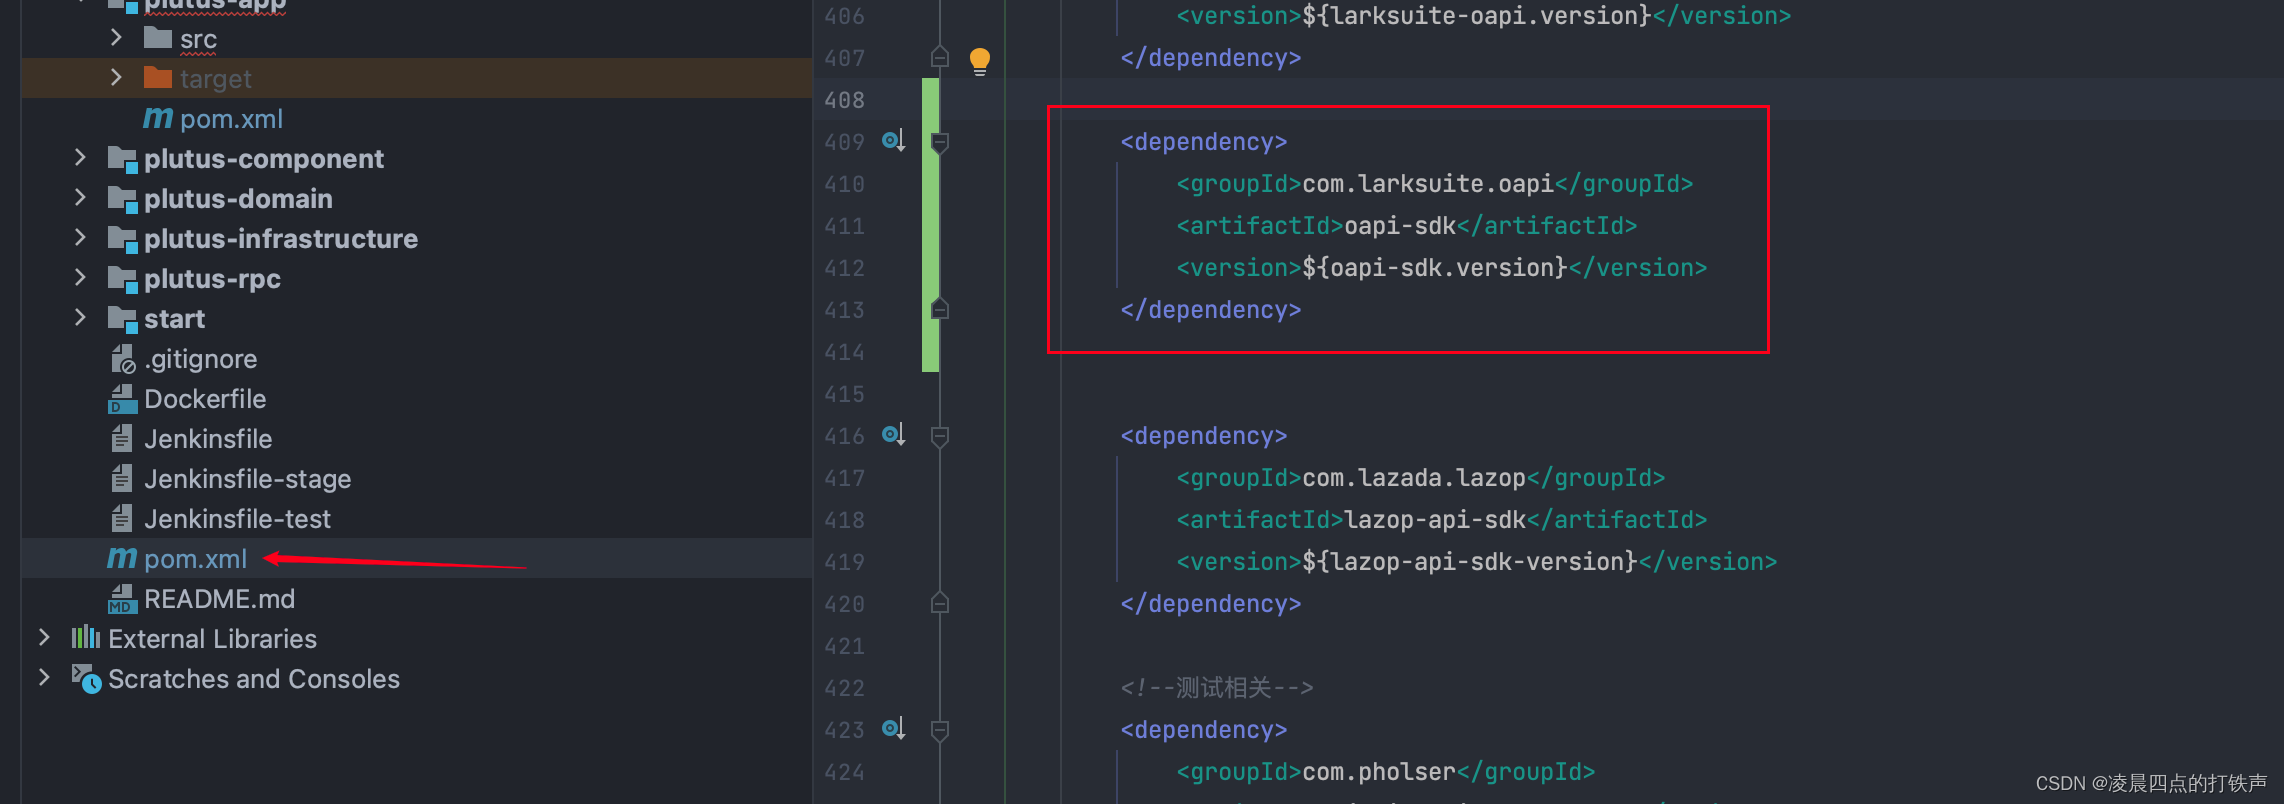Image resolution: width=2284 pixels, height=804 pixels.
Task: Click the Maven icon of root pom.xml
Action: pyautogui.click(x=122, y=558)
